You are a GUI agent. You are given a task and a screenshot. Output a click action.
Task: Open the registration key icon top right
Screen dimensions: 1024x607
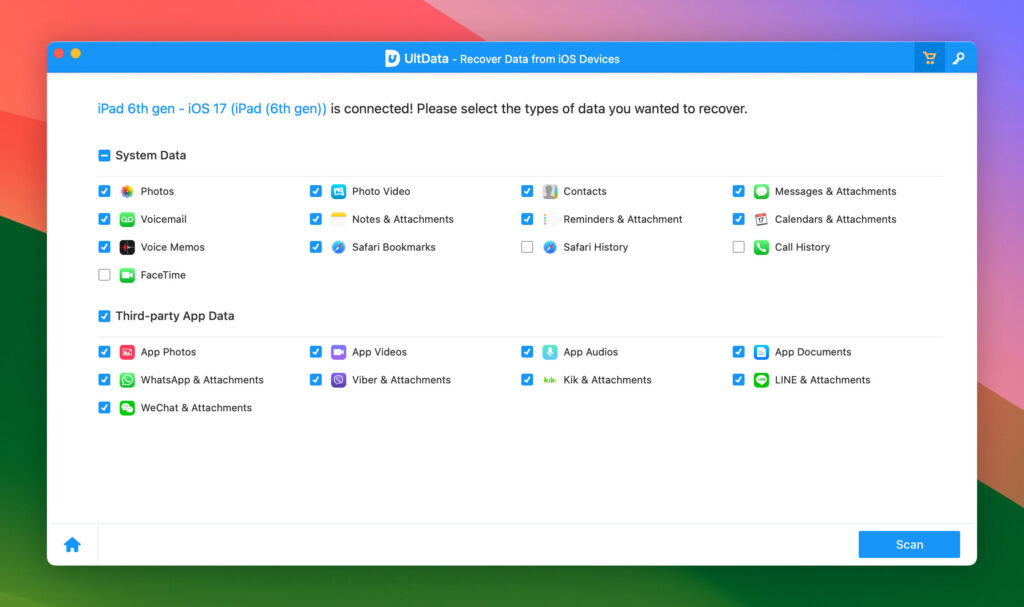[961, 57]
